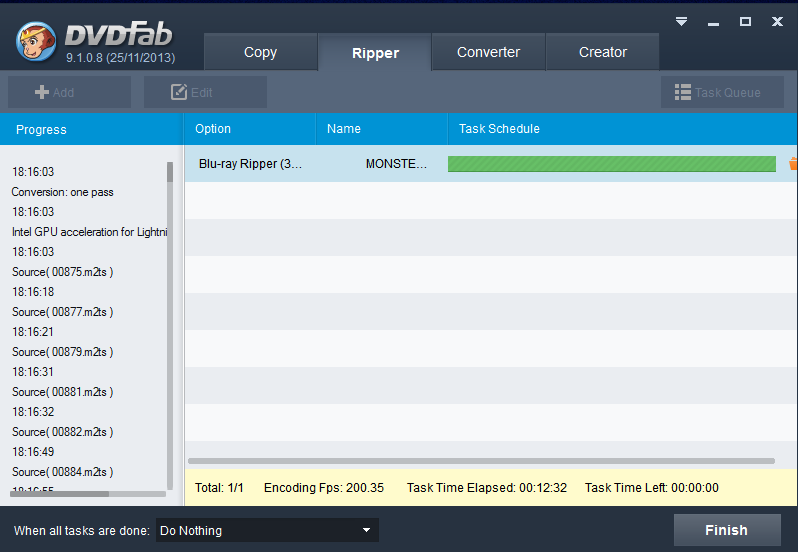Click the Finish button
This screenshot has width=798, height=552.
coord(727,530)
